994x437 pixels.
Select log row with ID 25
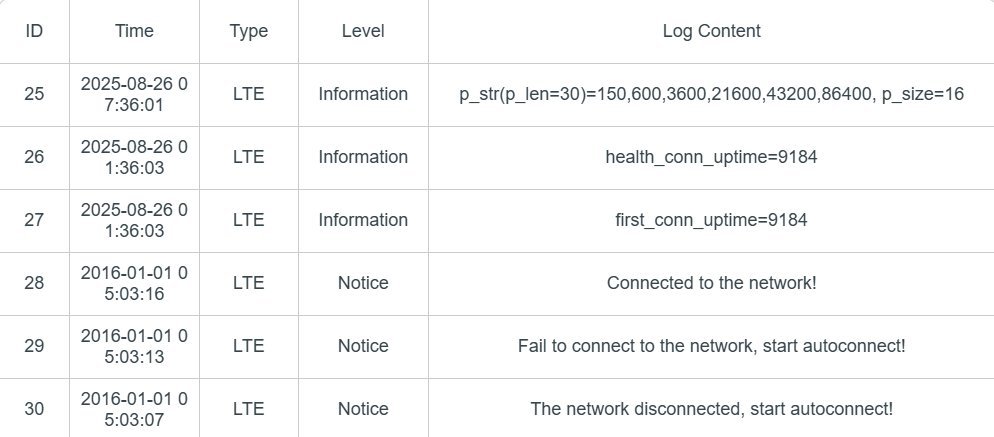point(34,94)
